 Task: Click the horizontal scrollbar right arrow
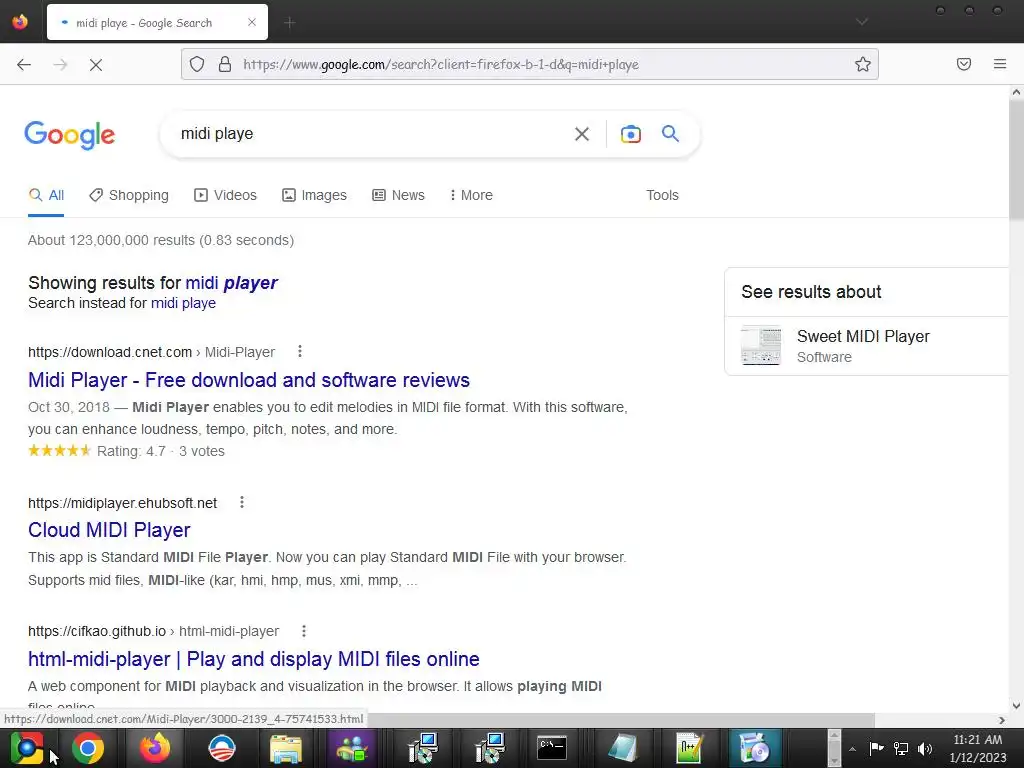point(1002,720)
